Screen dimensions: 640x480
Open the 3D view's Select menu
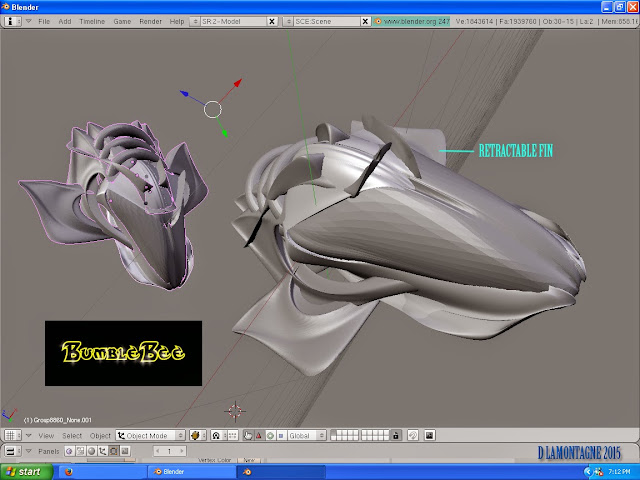click(72, 436)
